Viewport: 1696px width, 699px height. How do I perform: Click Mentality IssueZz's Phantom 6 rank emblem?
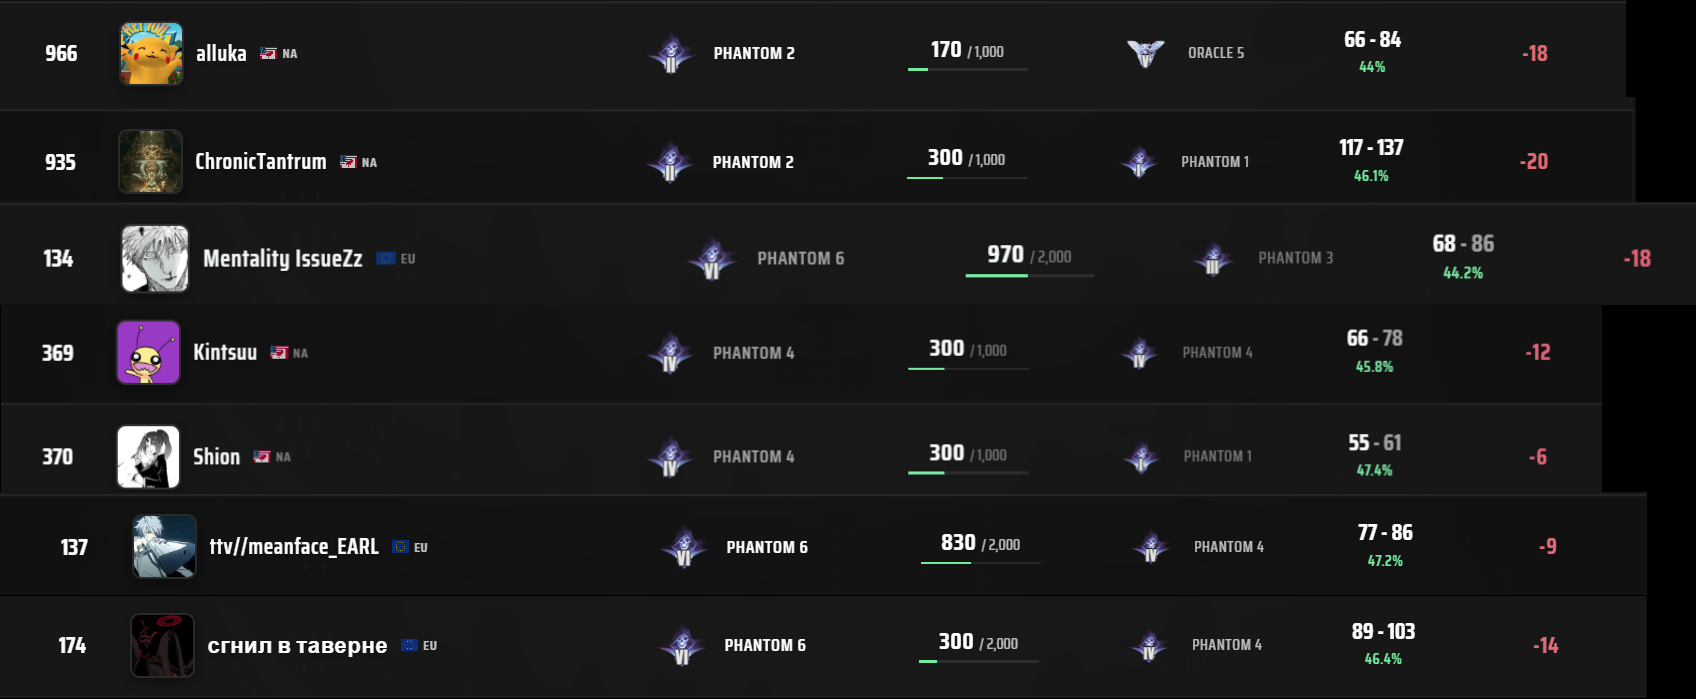point(712,258)
